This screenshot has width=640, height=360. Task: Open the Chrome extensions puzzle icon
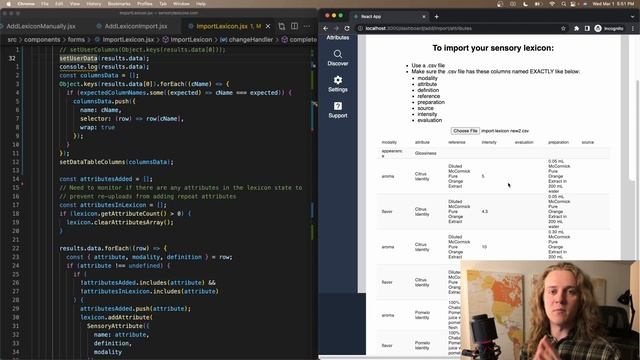(x=576, y=29)
